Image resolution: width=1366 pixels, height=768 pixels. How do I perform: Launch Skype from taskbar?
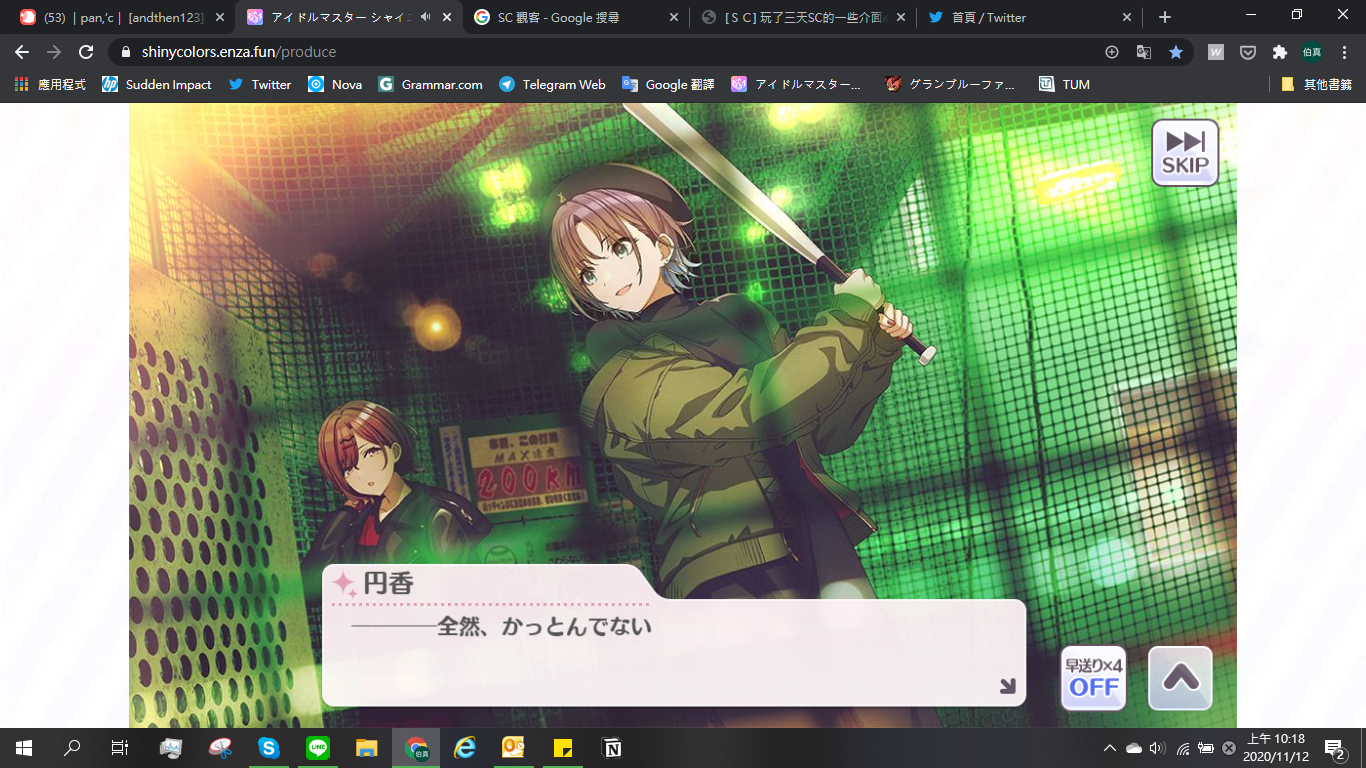coord(268,748)
